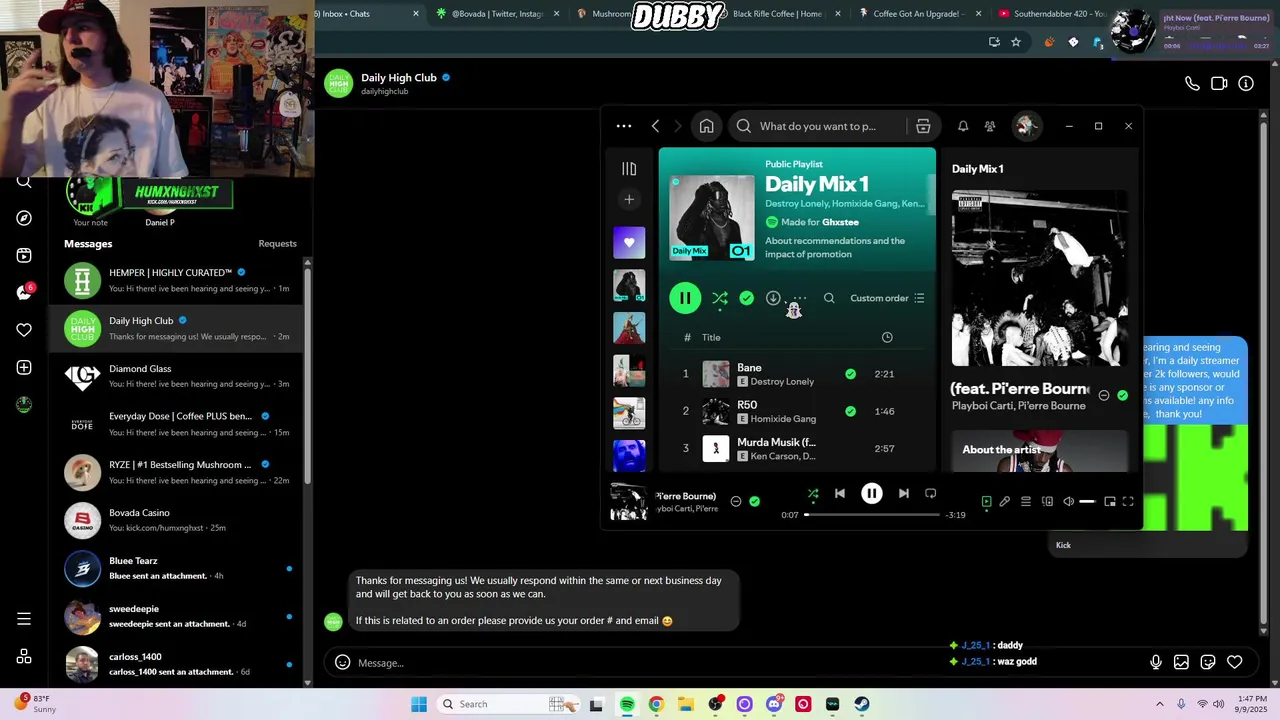Open conversation information icon
Image resolution: width=1280 pixels, height=720 pixels.
click(1246, 84)
